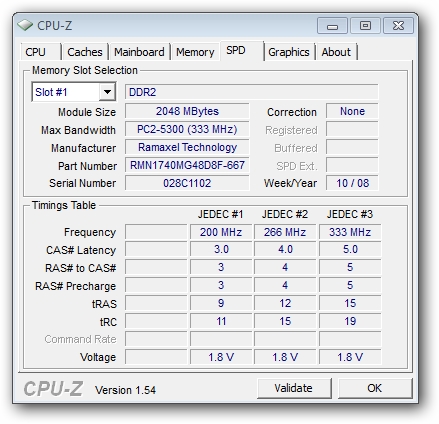Click the CPU-Z gem icon in title bar
The image size is (439, 424).
click(25, 25)
